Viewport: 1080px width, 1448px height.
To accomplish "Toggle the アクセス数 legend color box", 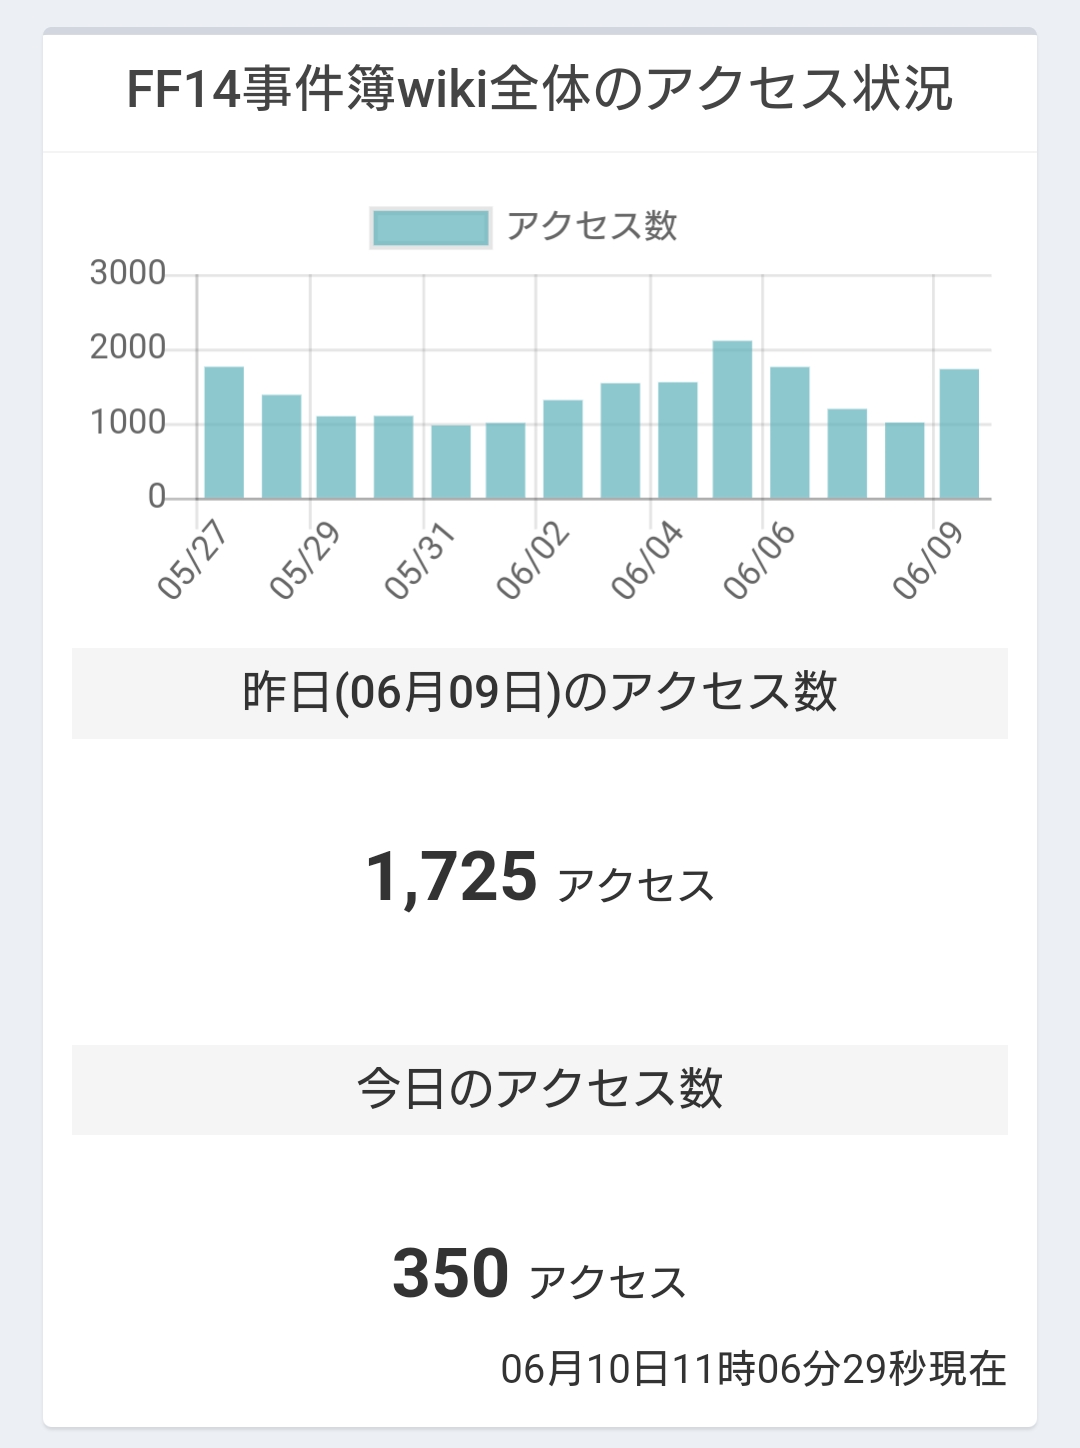I will click(x=430, y=228).
